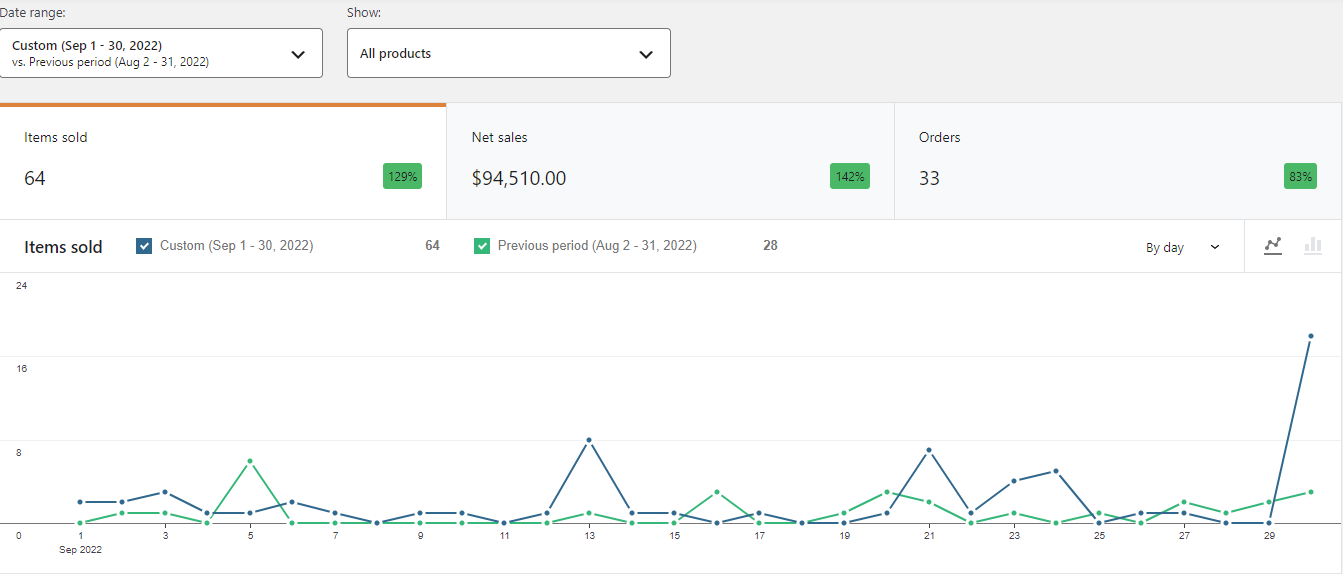Click the $94,510.00 net sales value
Screen dimensions: 1343x574
(x=519, y=178)
